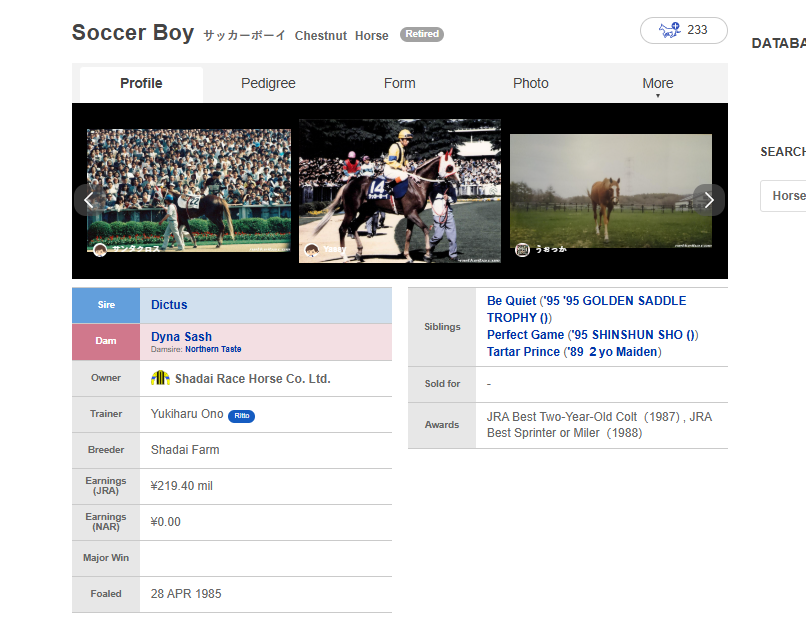The image size is (806, 631).
Task: Open the '95 Shinshun Sho race link
Action: pos(633,335)
